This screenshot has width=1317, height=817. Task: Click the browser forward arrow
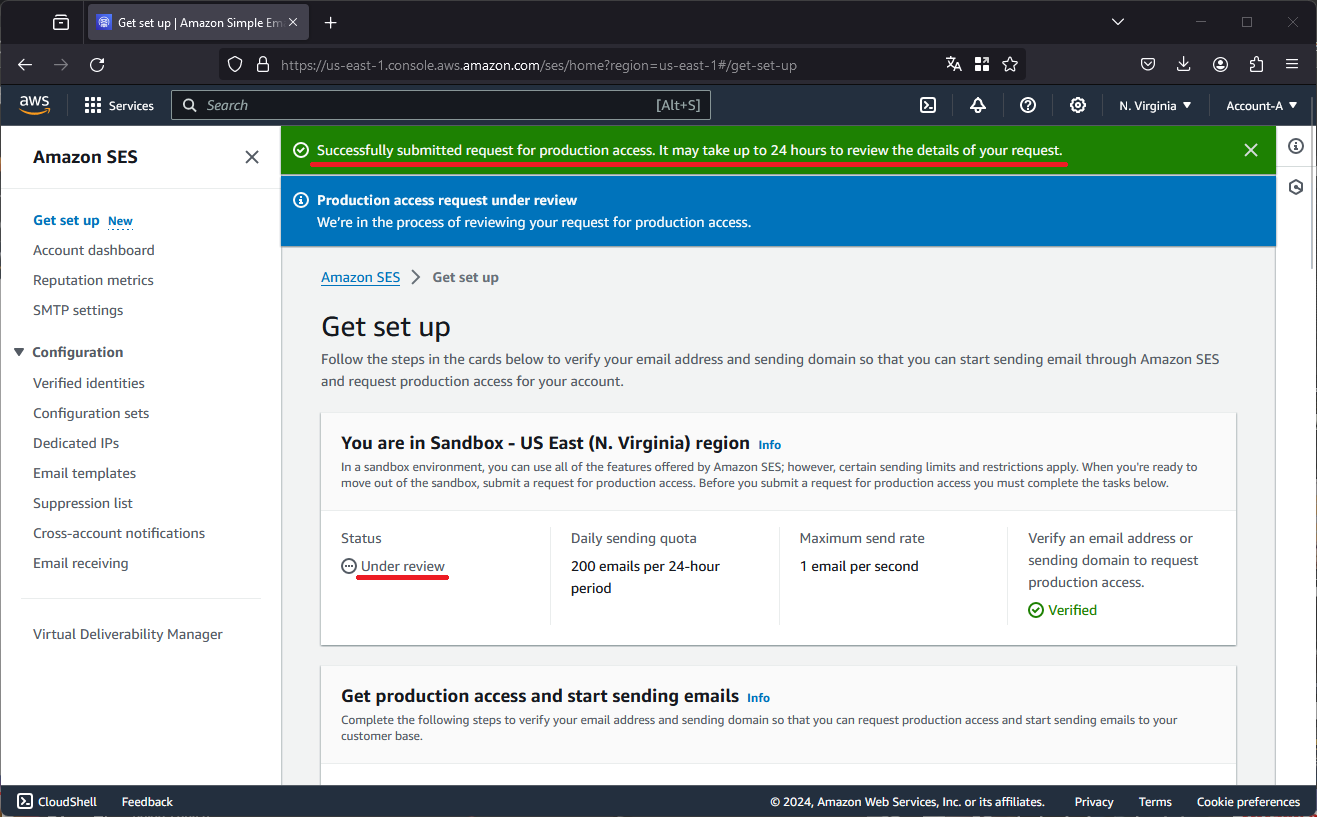point(61,64)
